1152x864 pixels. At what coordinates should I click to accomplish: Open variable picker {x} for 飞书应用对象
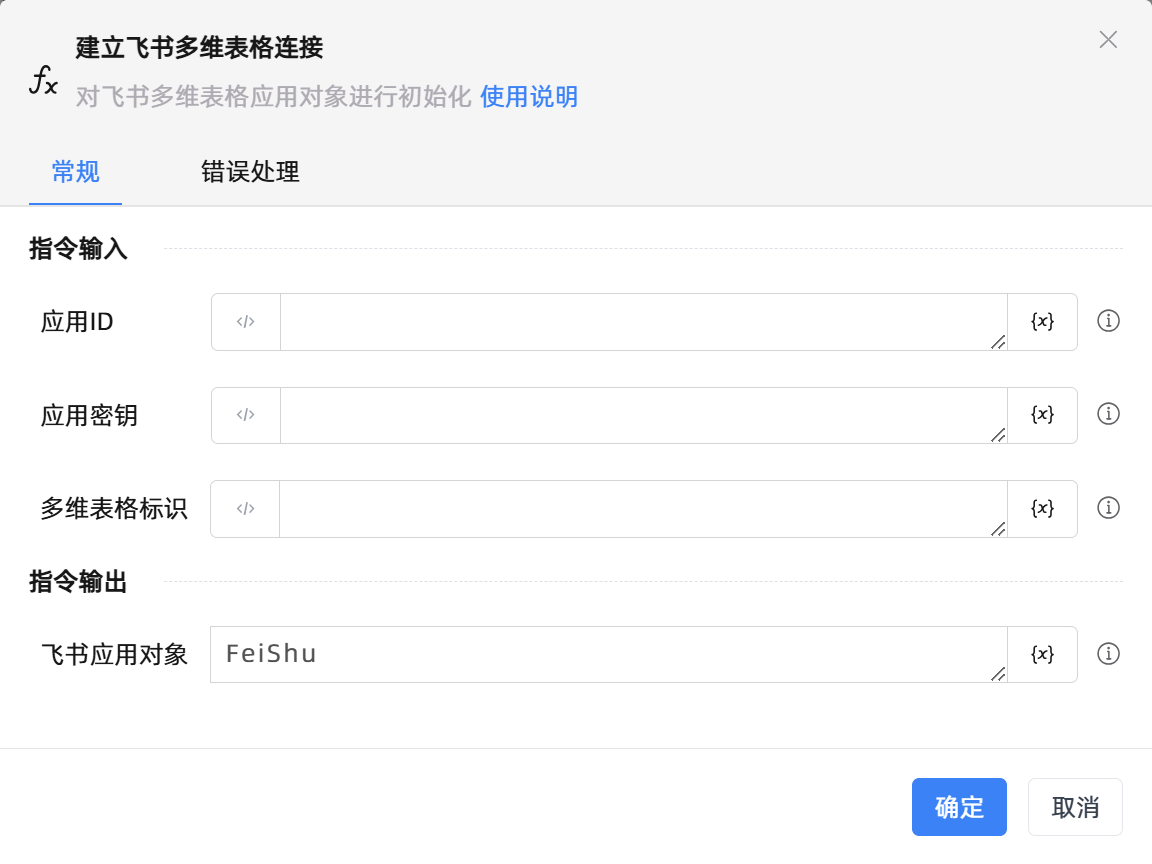point(1042,655)
